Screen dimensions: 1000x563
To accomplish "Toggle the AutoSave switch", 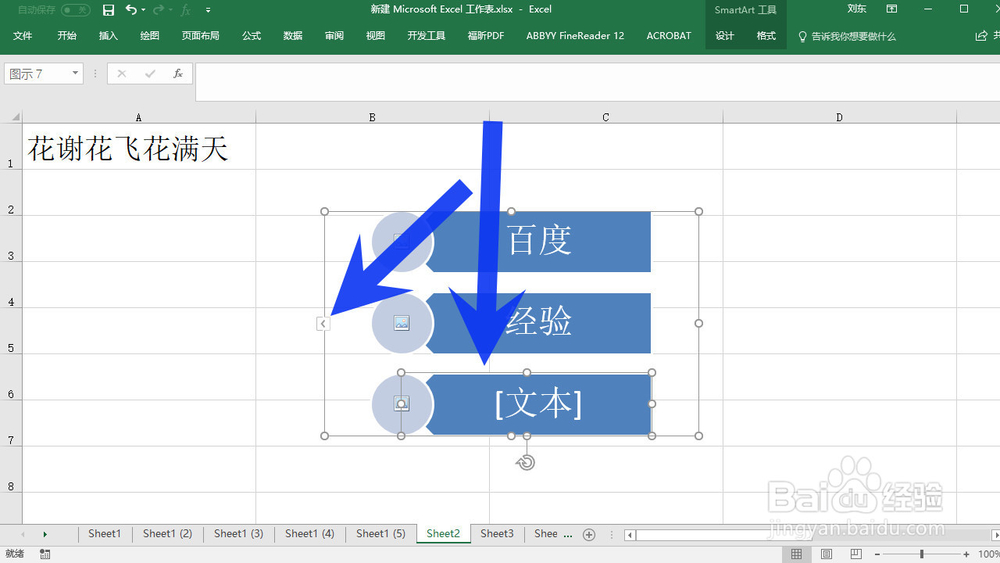I will tap(76, 10).
